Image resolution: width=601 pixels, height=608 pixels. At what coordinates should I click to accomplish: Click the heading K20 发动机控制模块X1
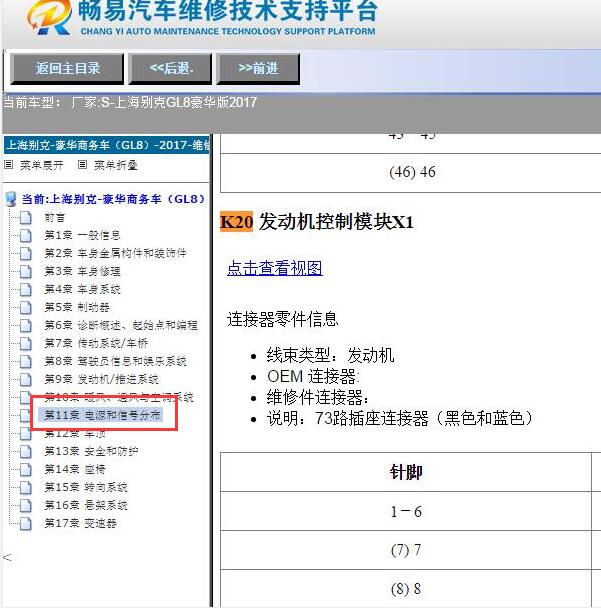coord(316,222)
